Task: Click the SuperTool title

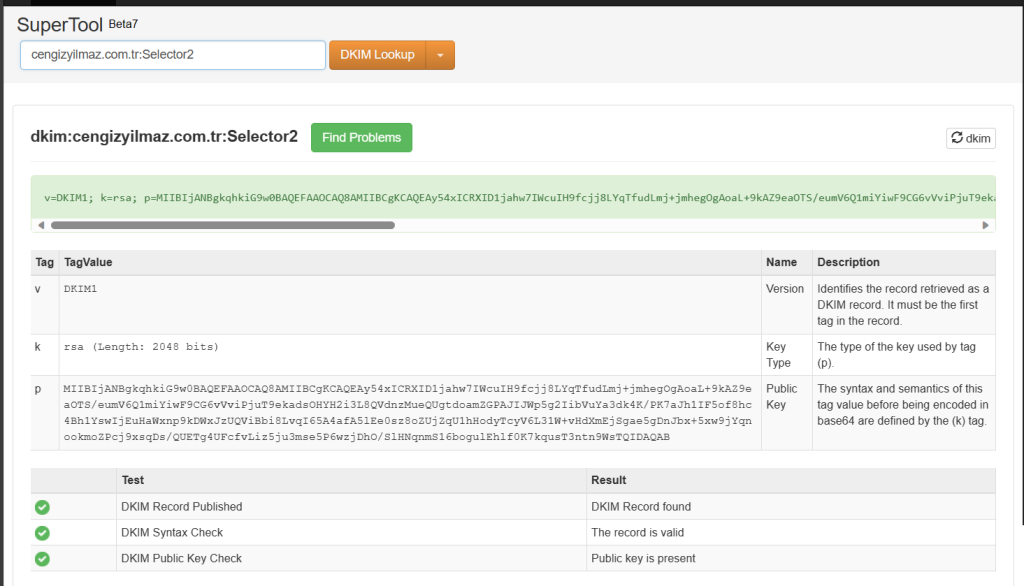Action: [60, 24]
